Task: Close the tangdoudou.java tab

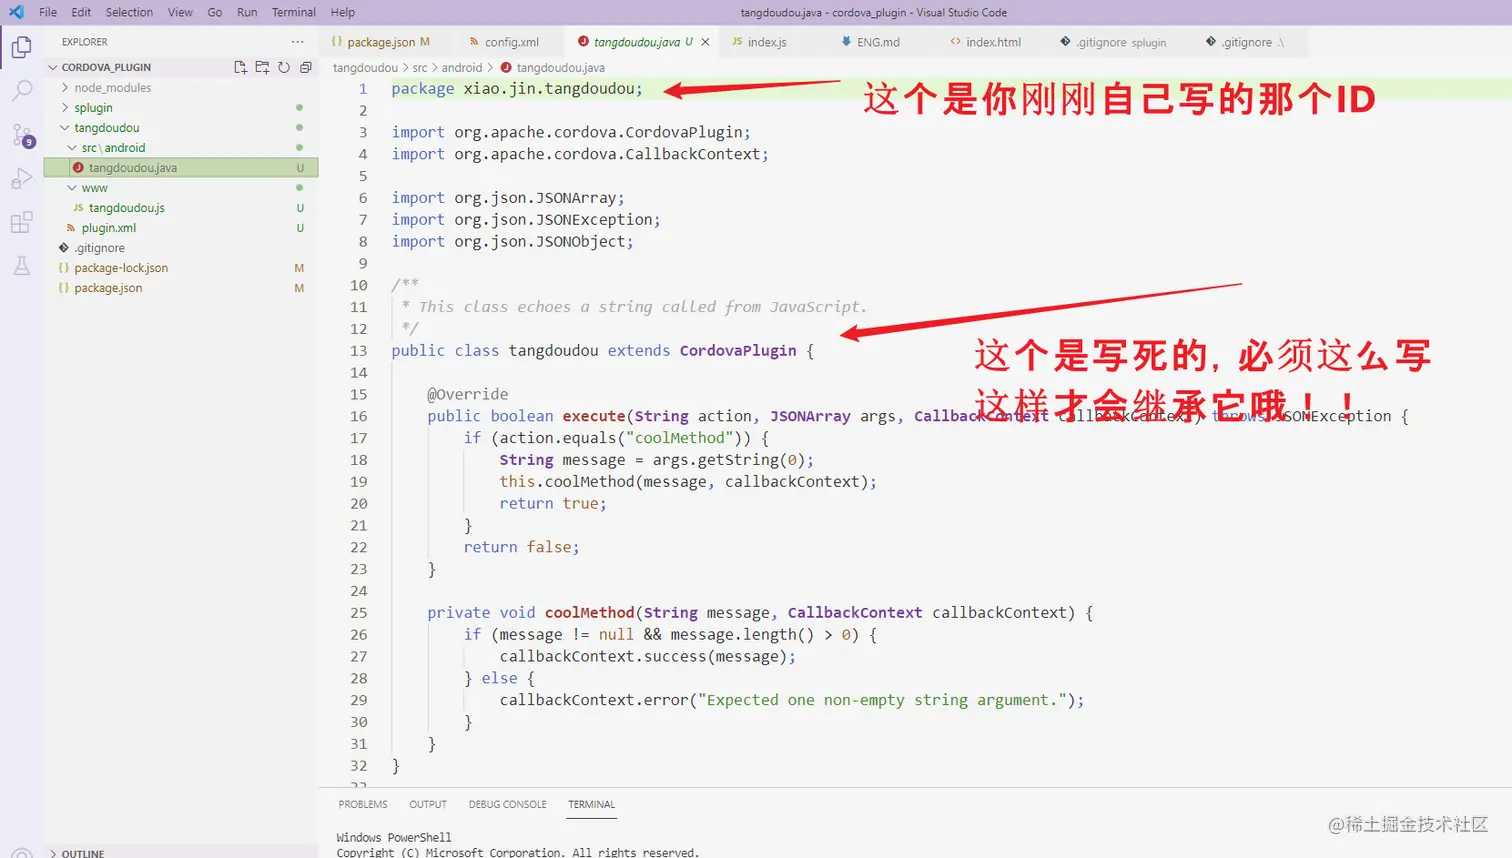Action: click(705, 42)
